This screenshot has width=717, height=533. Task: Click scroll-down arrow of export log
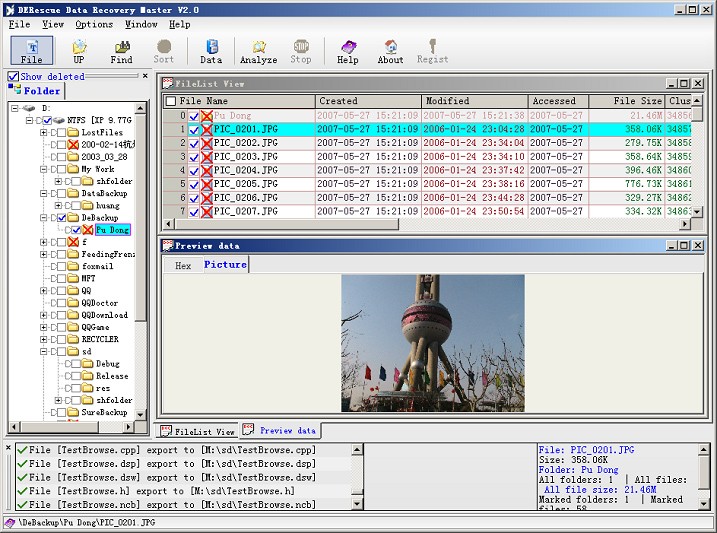click(357, 504)
